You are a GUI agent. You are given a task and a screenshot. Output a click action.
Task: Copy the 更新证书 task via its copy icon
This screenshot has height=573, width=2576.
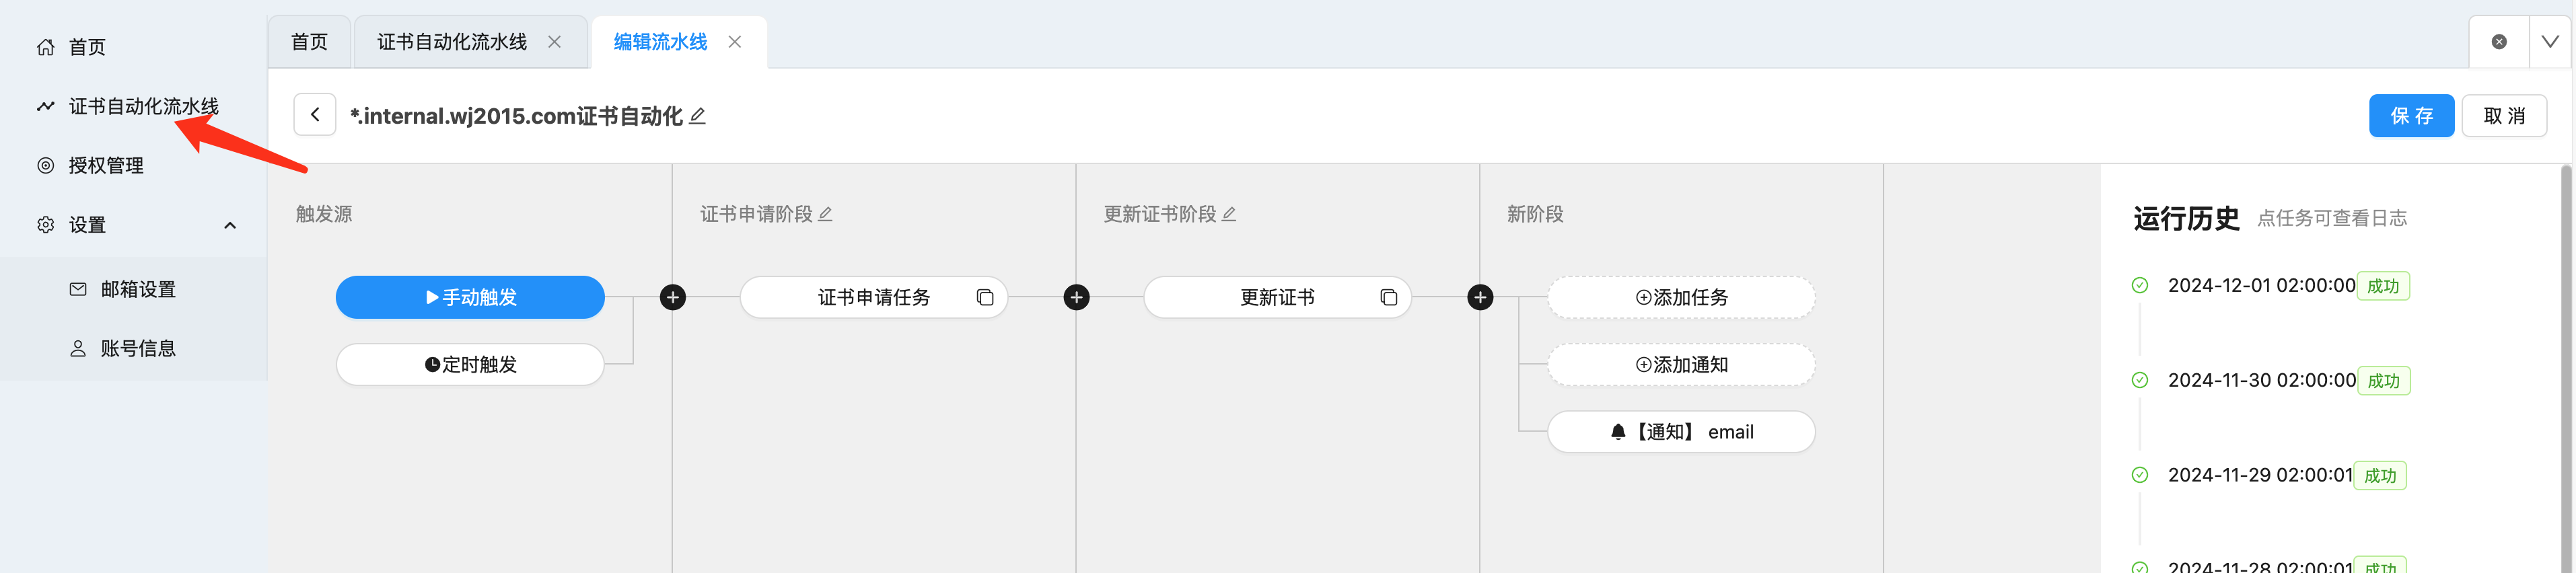point(1388,297)
